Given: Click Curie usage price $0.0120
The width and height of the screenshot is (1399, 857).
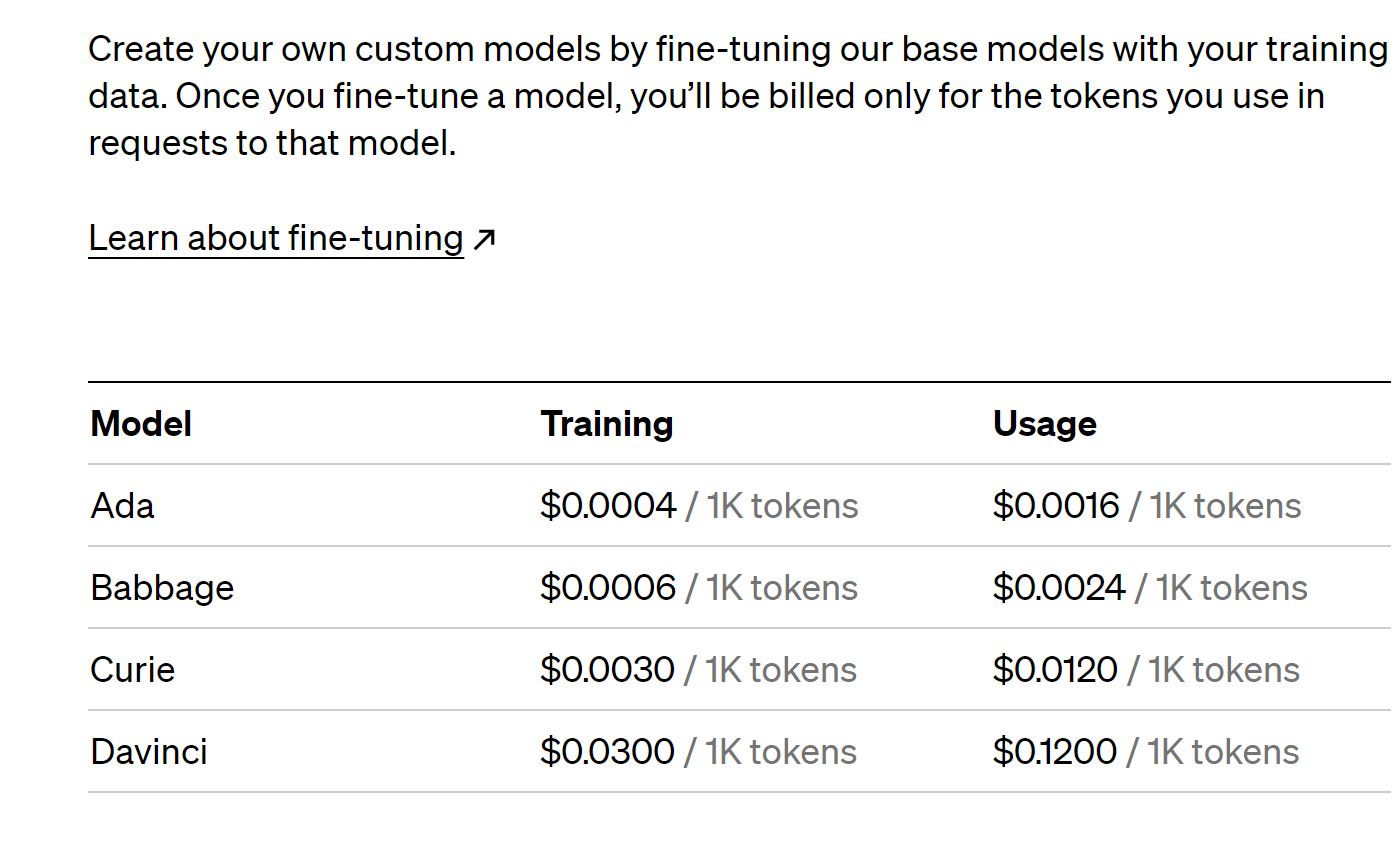Looking at the screenshot, I should click(x=1055, y=670).
